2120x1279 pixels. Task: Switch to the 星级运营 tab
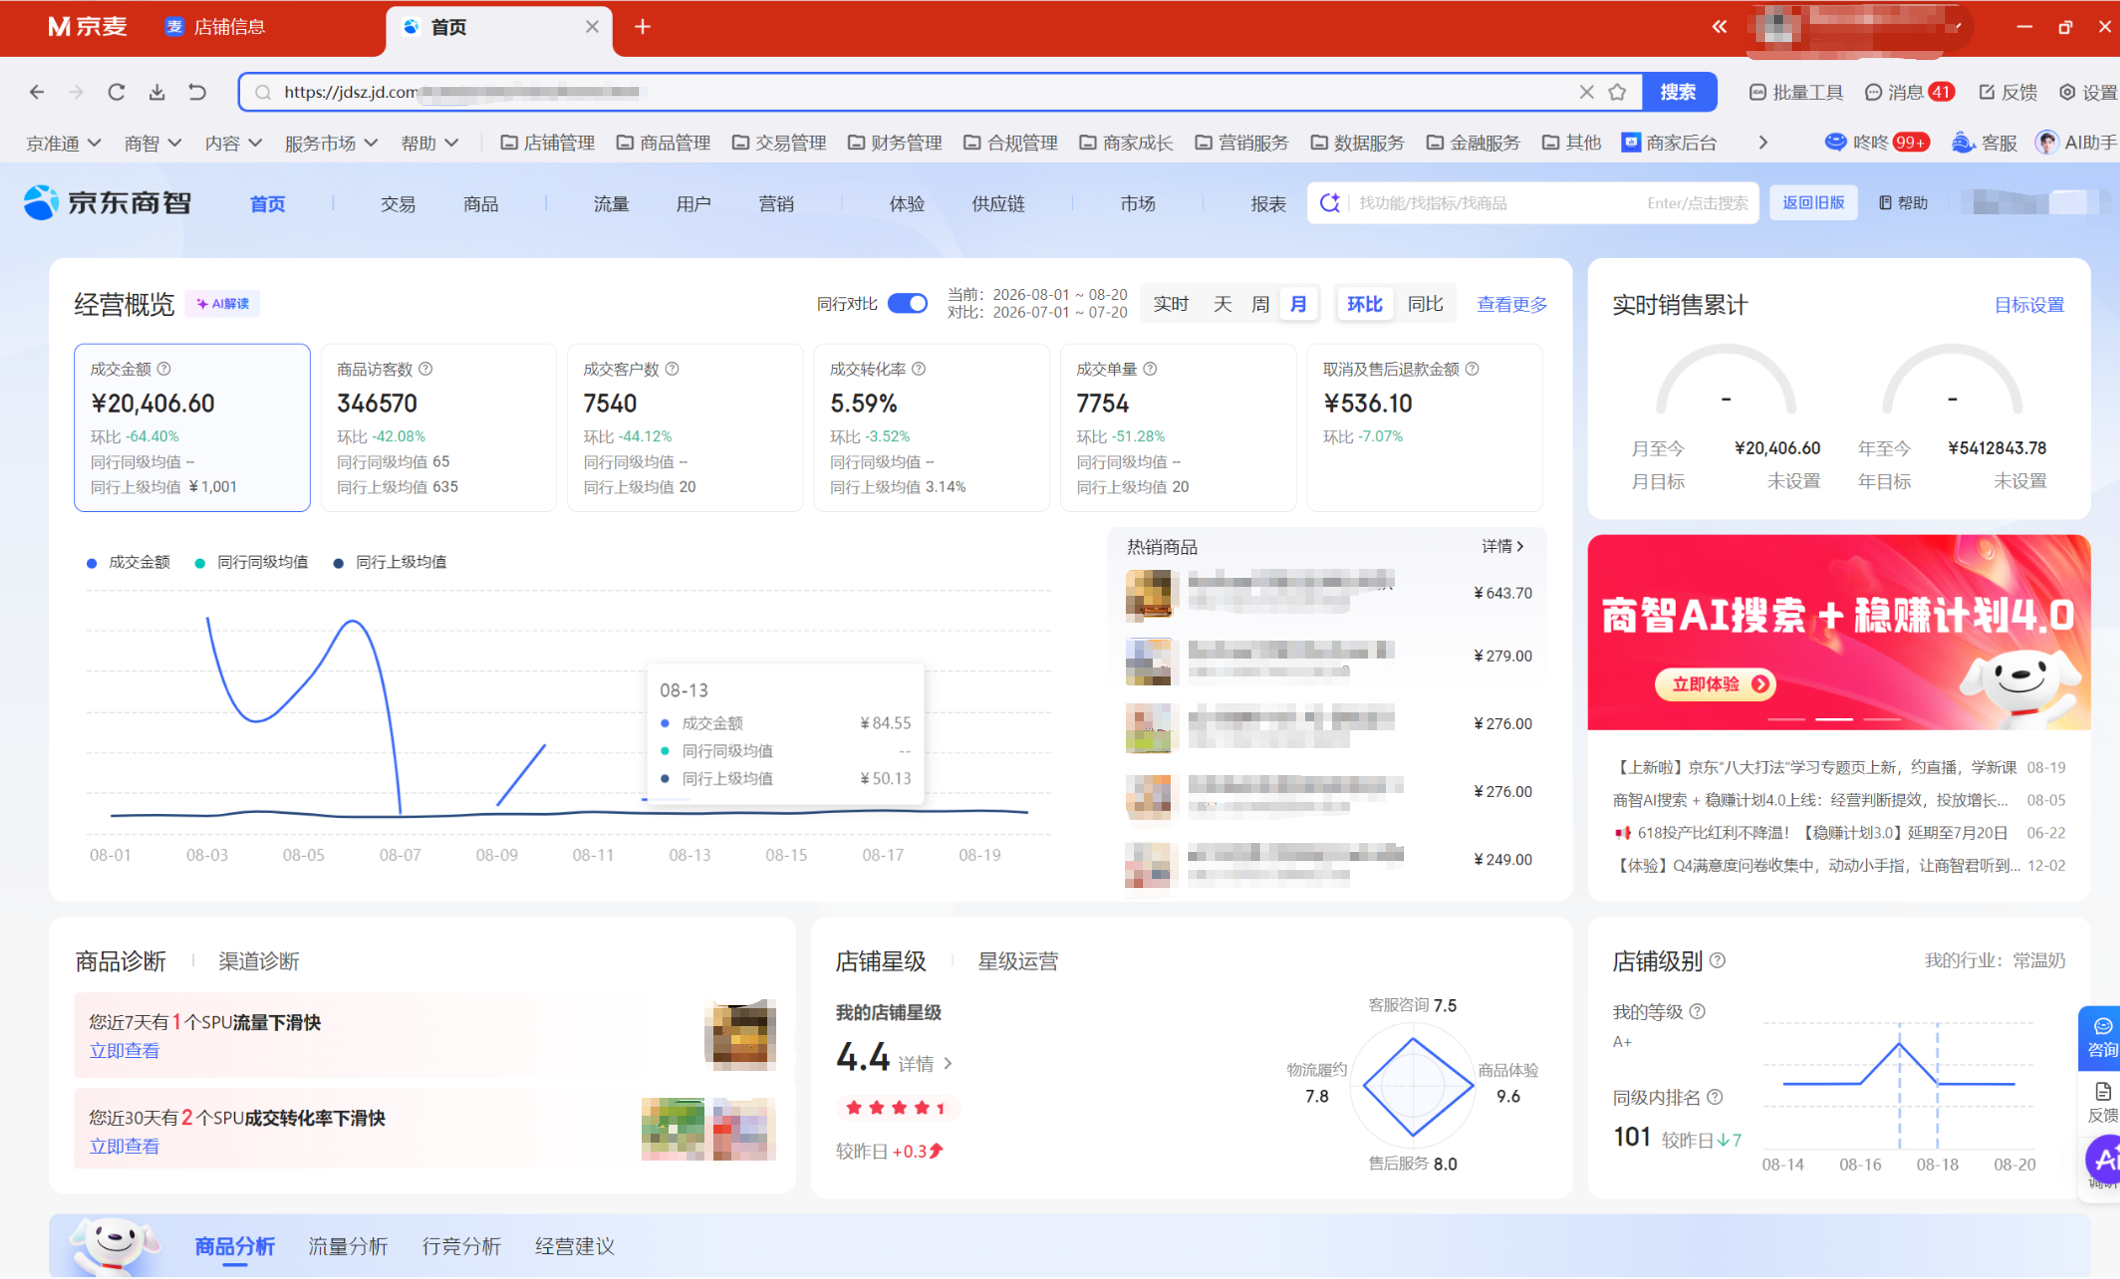point(1018,961)
